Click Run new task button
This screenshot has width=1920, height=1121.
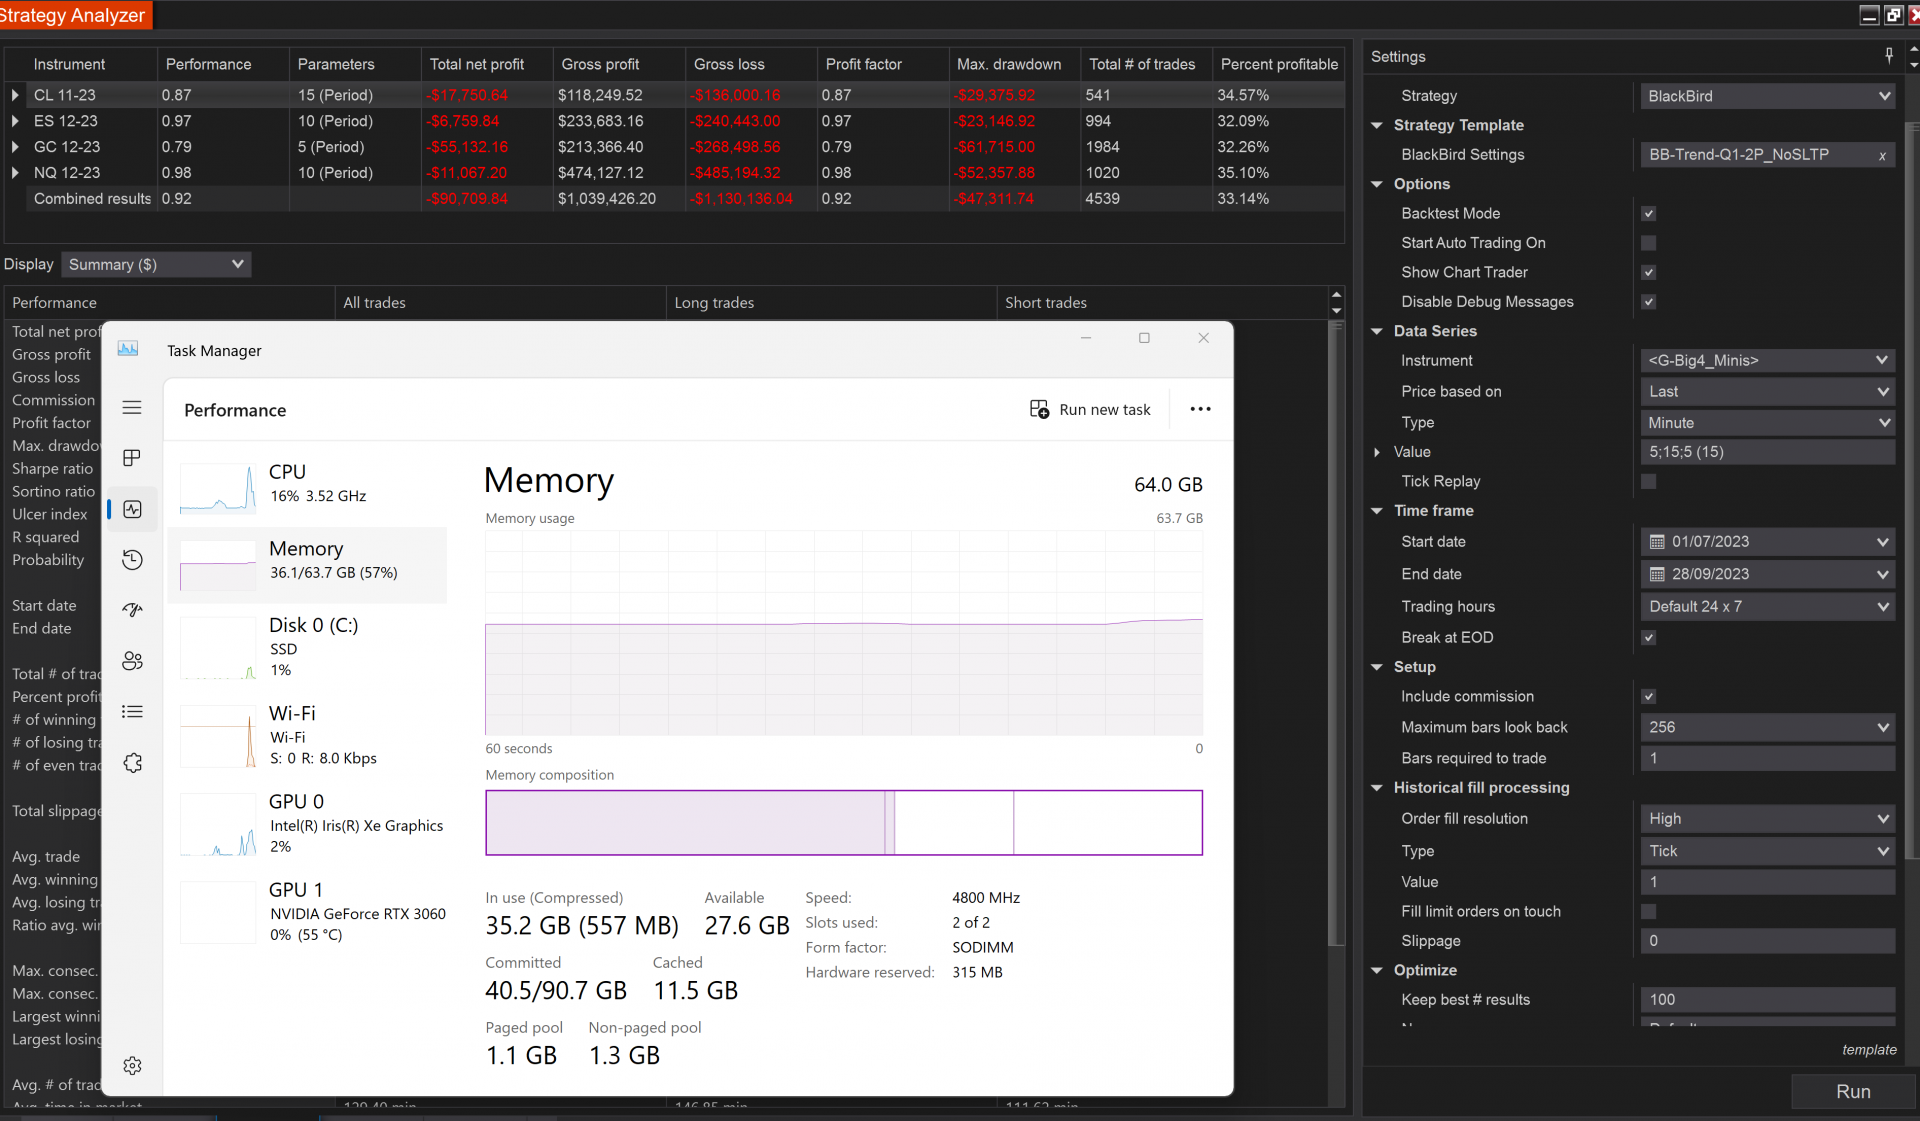(x=1090, y=410)
